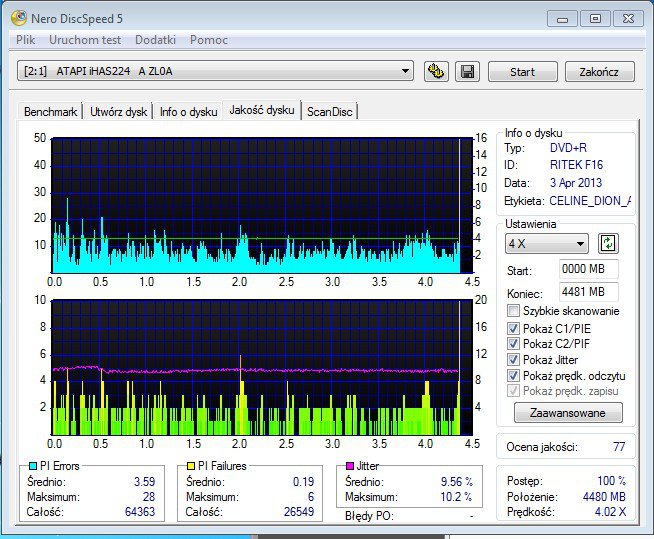654x539 pixels.
Task: Click the quality score value 77
Action: point(619,447)
